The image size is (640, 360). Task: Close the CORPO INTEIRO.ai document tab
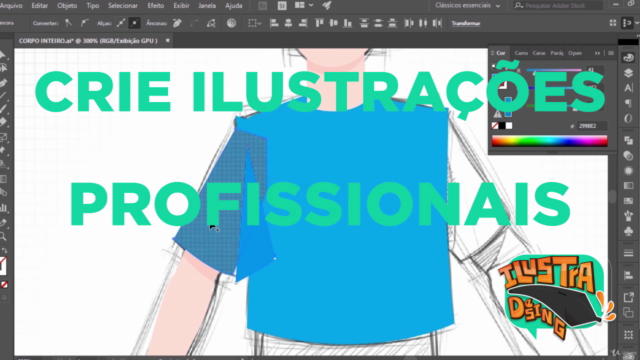(167, 40)
